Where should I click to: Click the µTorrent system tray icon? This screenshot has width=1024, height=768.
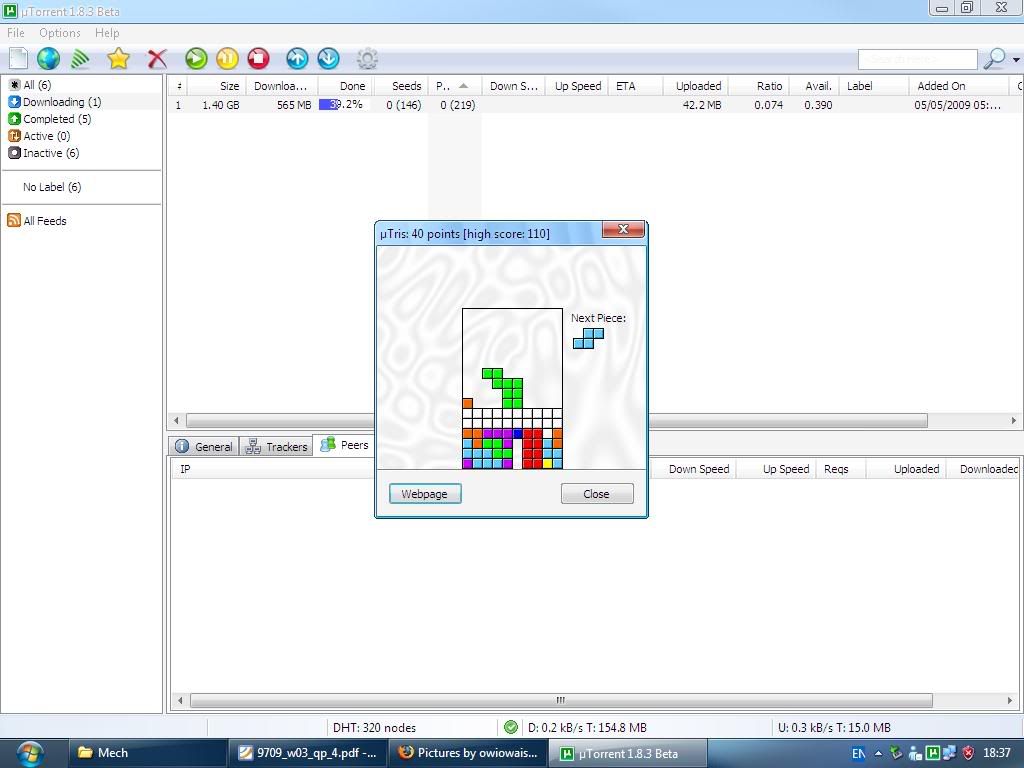click(933, 753)
